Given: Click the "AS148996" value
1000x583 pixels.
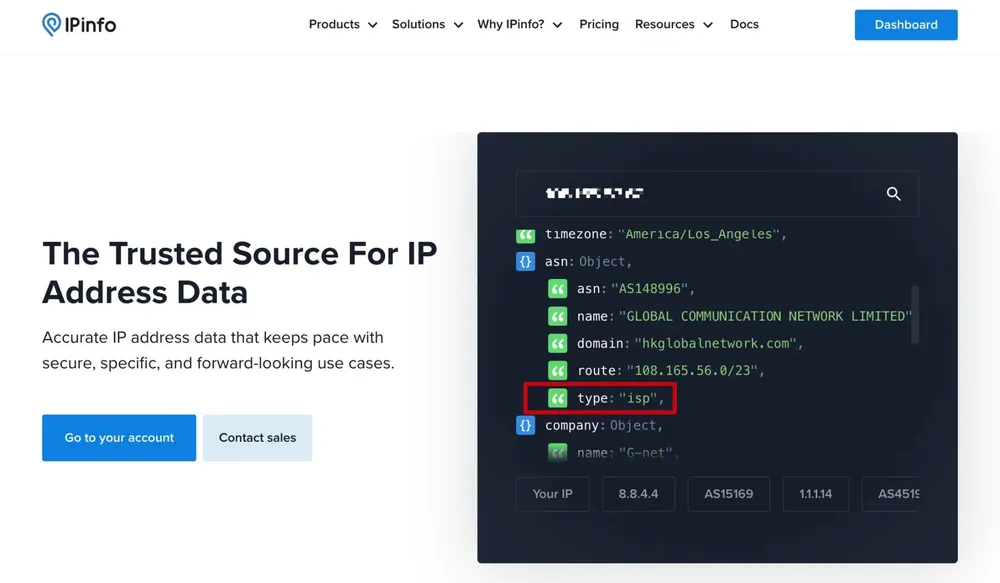Looking at the screenshot, I should 649,289.
